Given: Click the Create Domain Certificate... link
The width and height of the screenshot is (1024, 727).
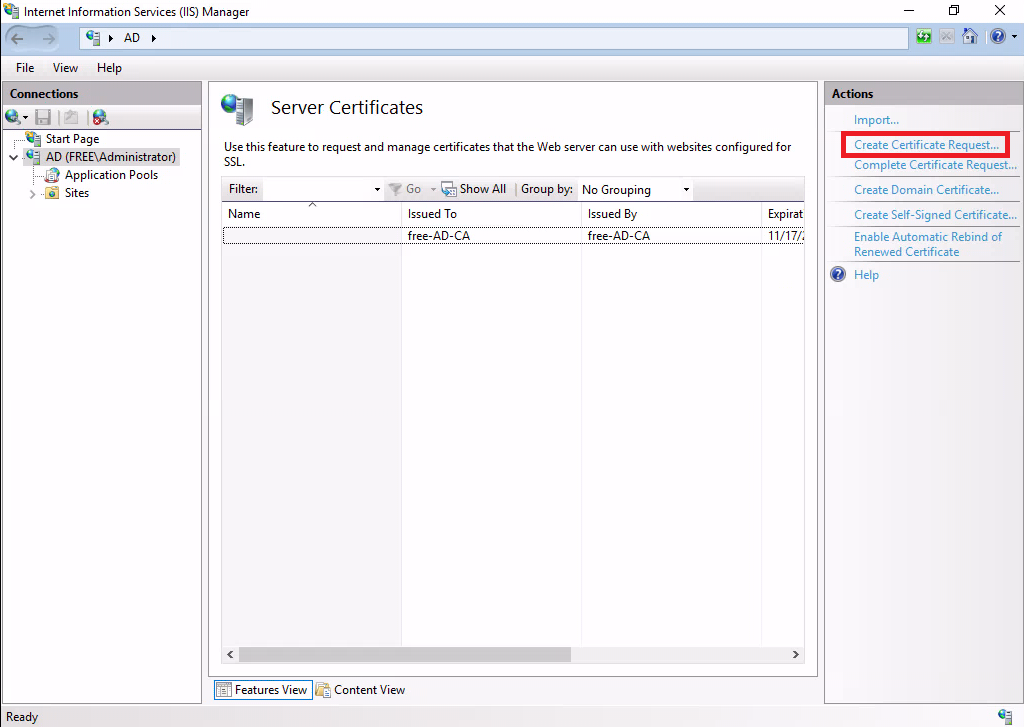Looking at the screenshot, I should 926,190.
